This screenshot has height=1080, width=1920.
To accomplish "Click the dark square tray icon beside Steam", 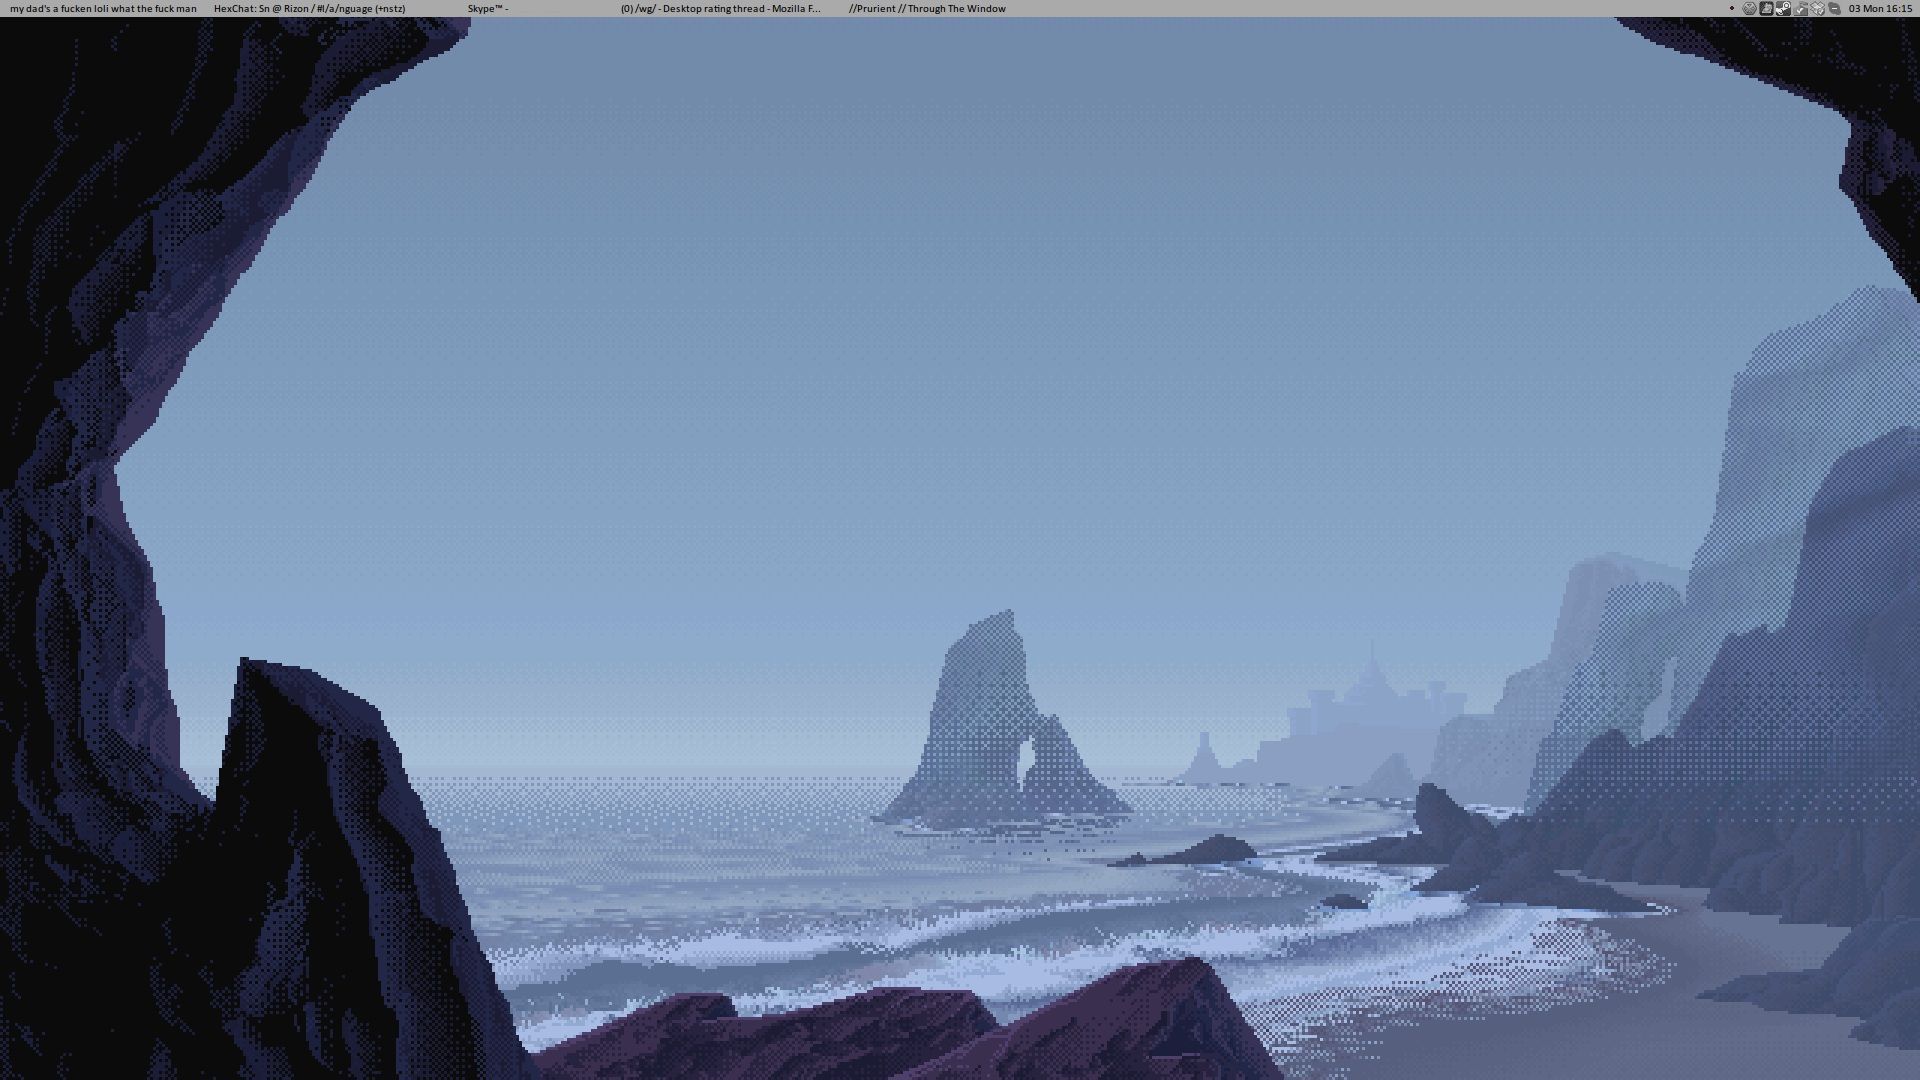I will click(1766, 8).
